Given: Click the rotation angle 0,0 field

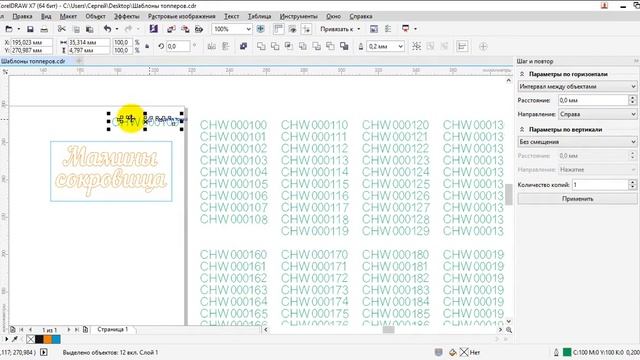Looking at the screenshot, I should pyautogui.click(x=178, y=47).
